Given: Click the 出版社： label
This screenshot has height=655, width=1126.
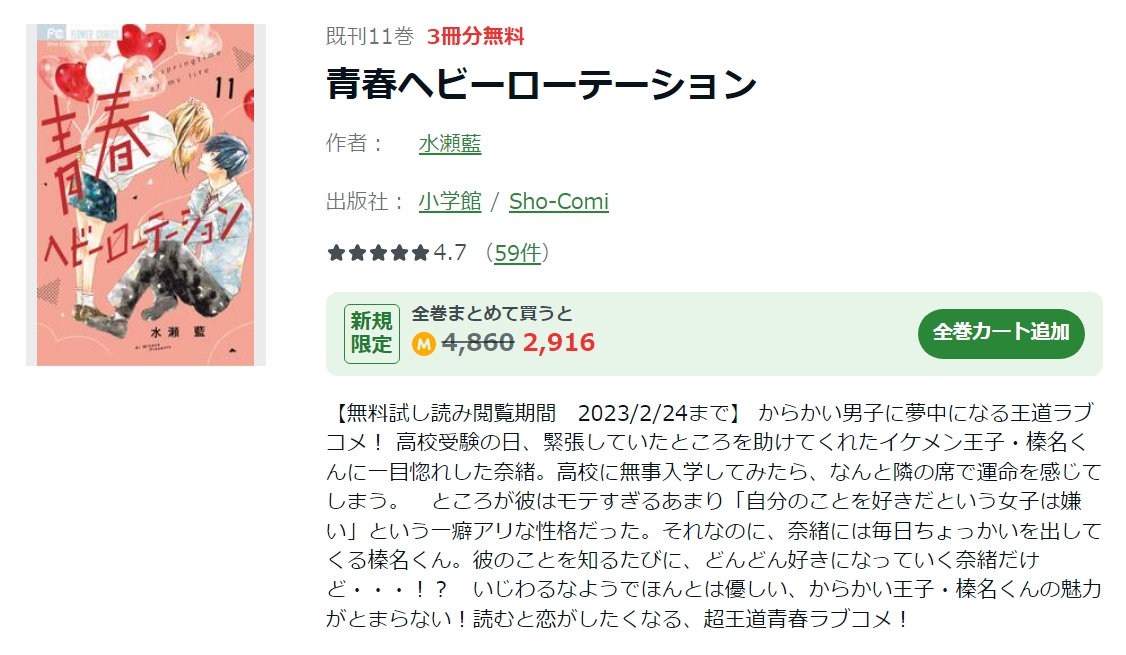Looking at the screenshot, I should [x=367, y=201].
